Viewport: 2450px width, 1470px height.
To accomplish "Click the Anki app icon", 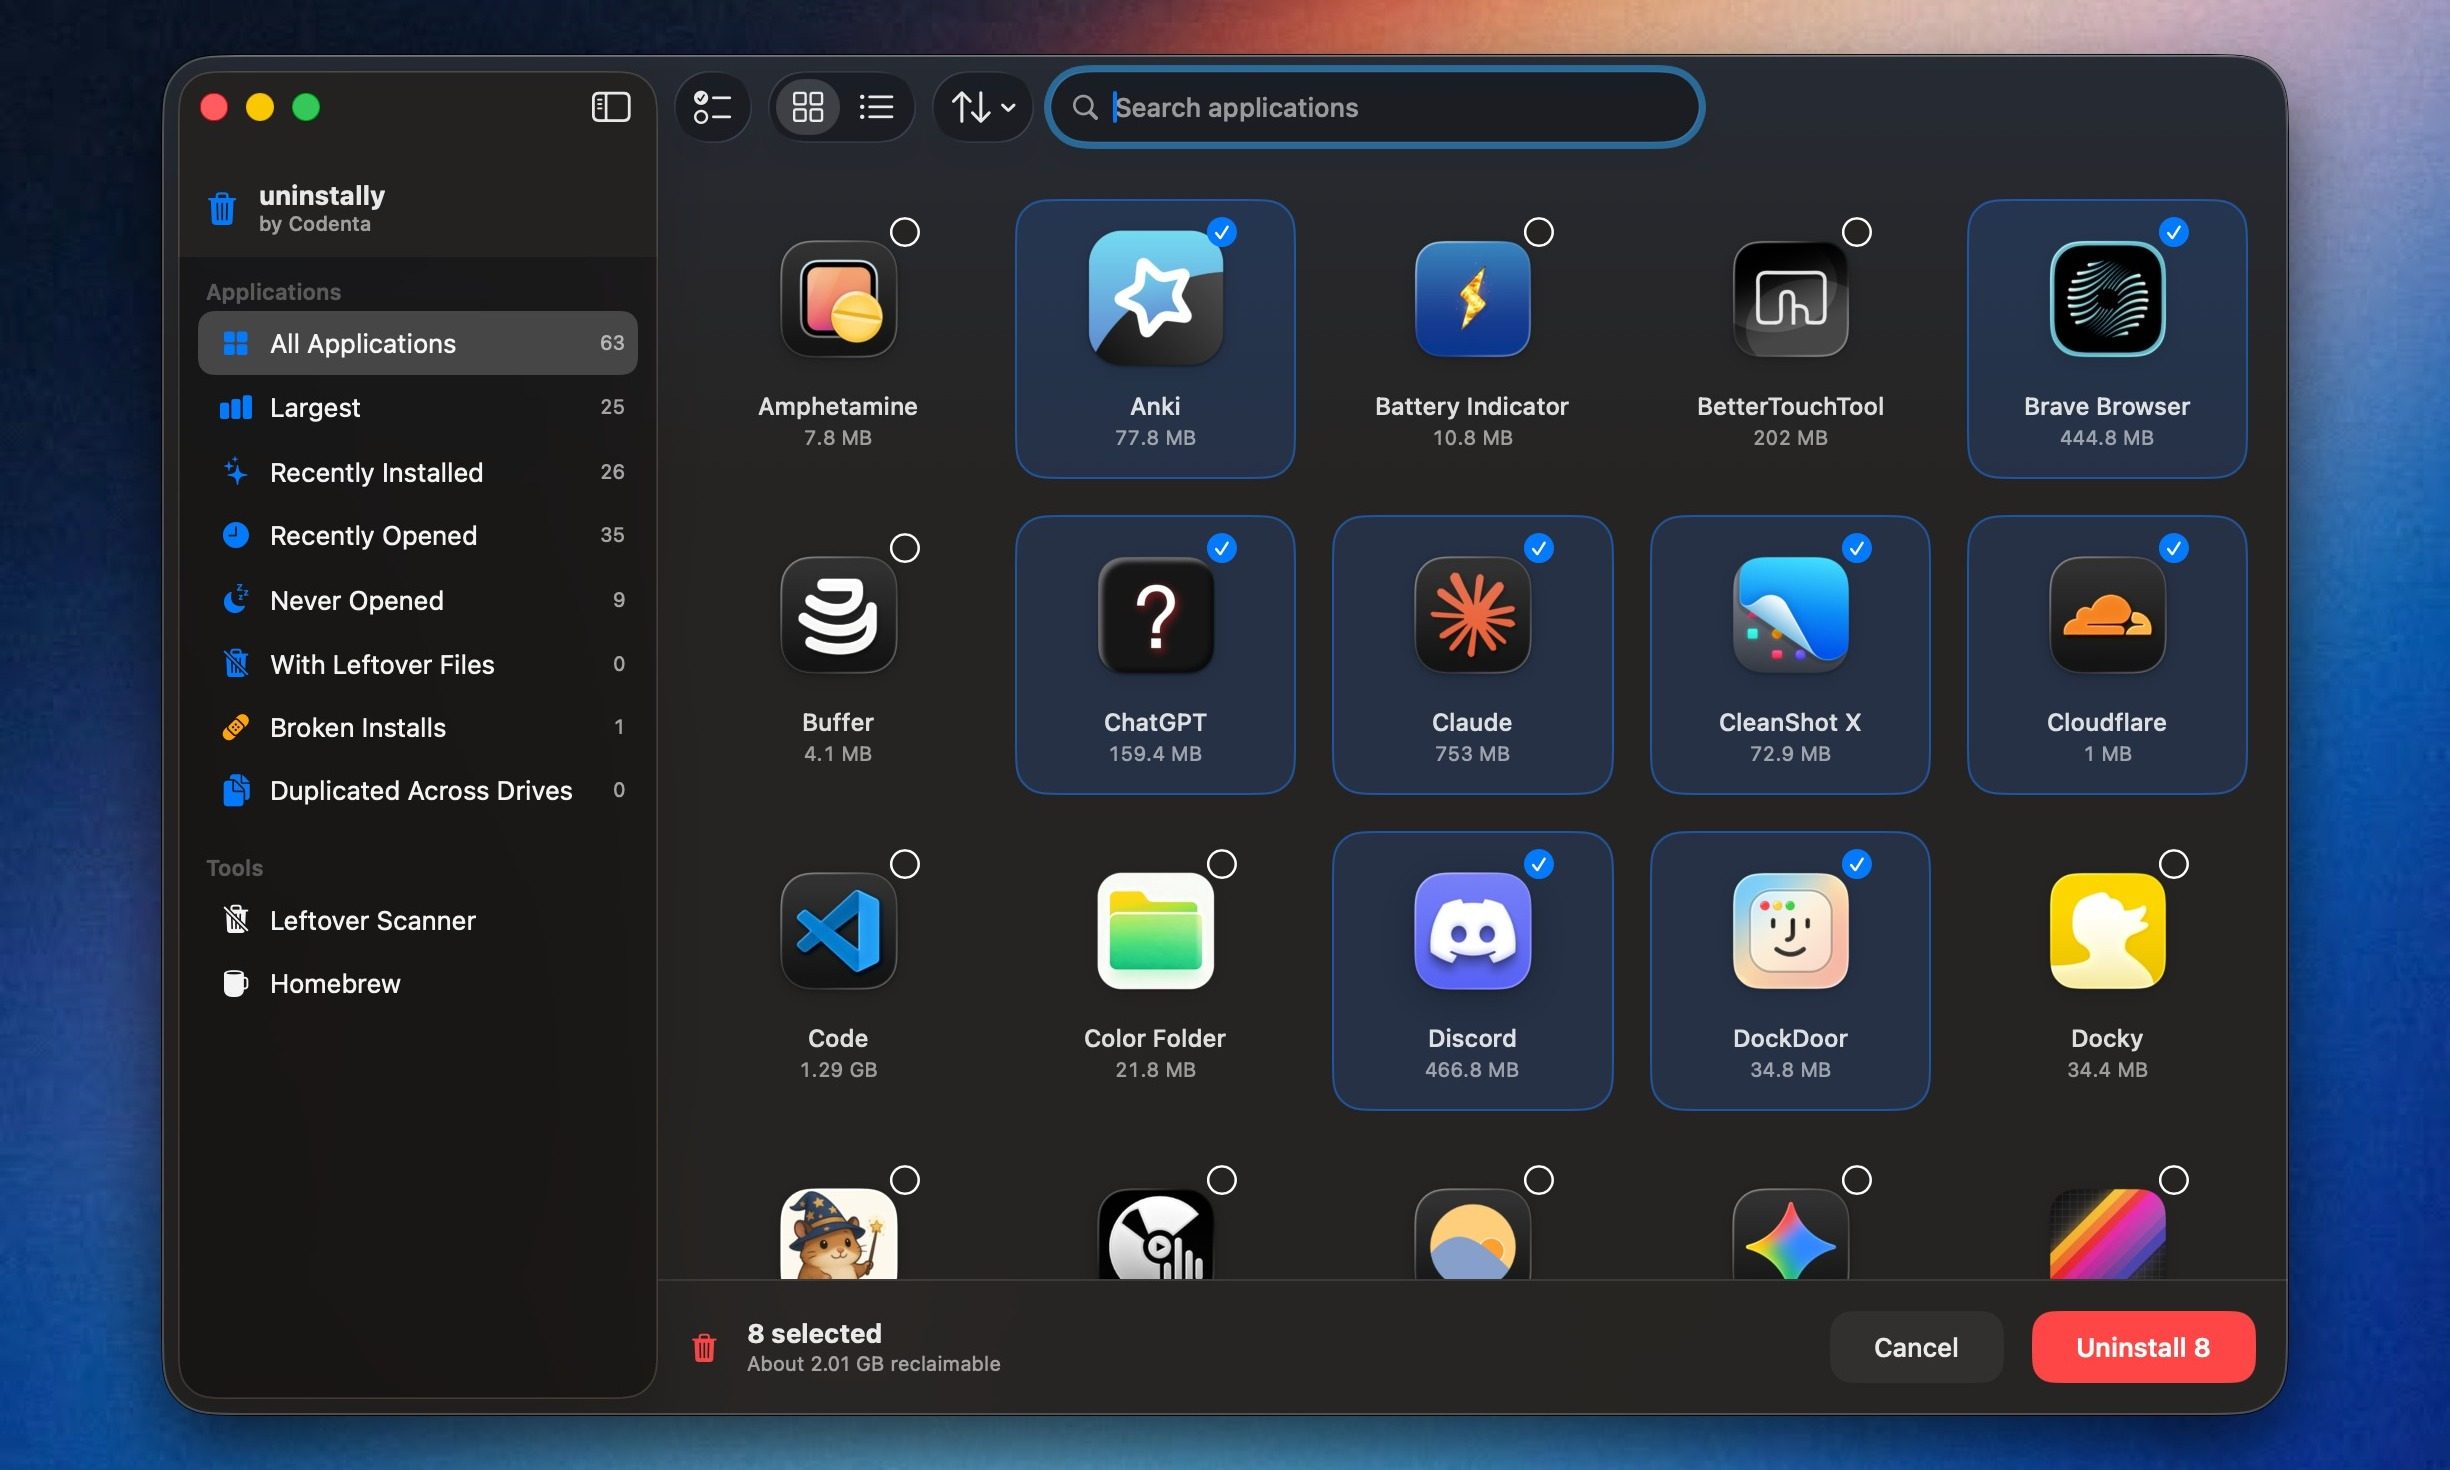I will click(x=1155, y=299).
